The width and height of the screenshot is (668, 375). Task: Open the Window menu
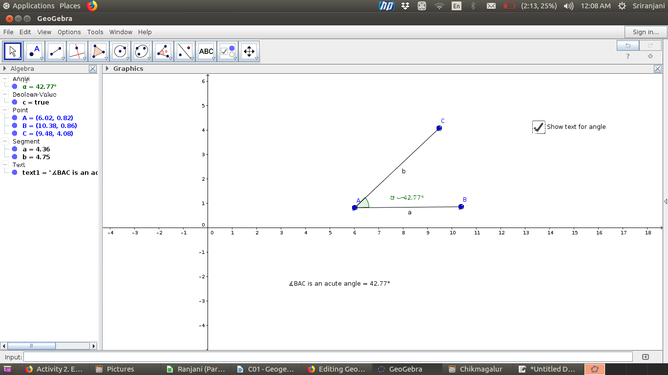121,32
